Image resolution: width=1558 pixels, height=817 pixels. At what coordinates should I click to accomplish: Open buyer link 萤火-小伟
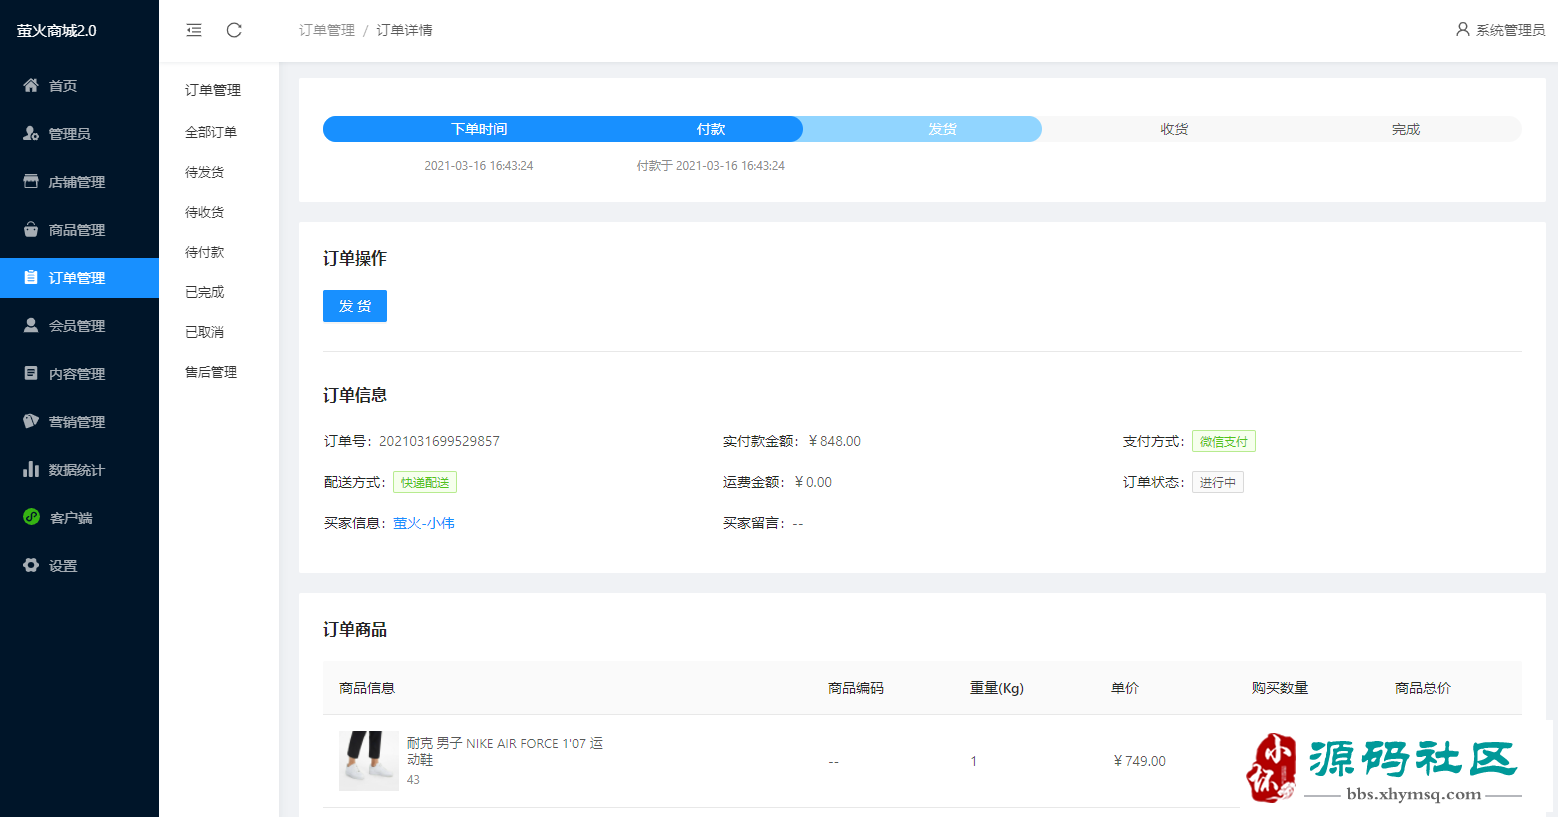(x=424, y=523)
